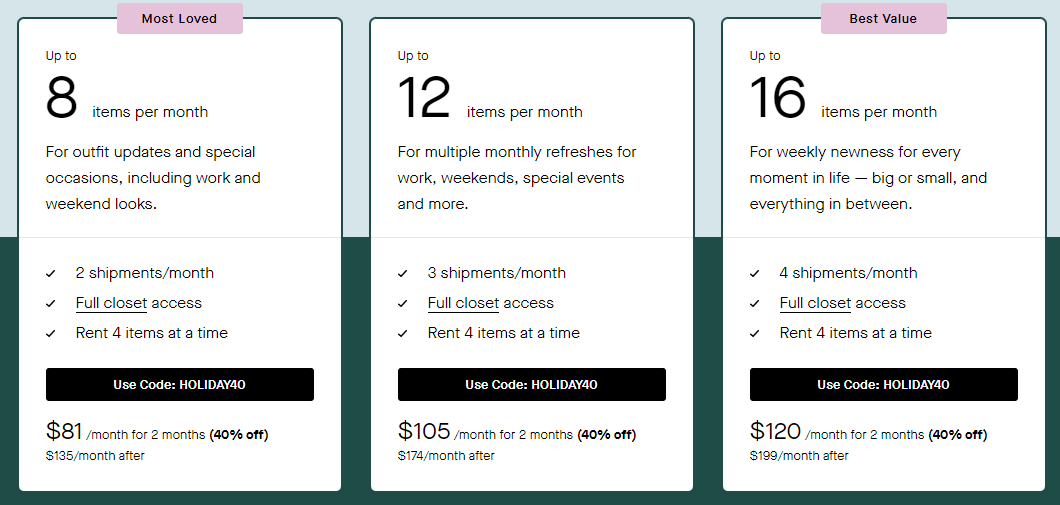Choose the 12-item plan's Use Code: HOLIDAY40 button

click(x=532, y=385)
